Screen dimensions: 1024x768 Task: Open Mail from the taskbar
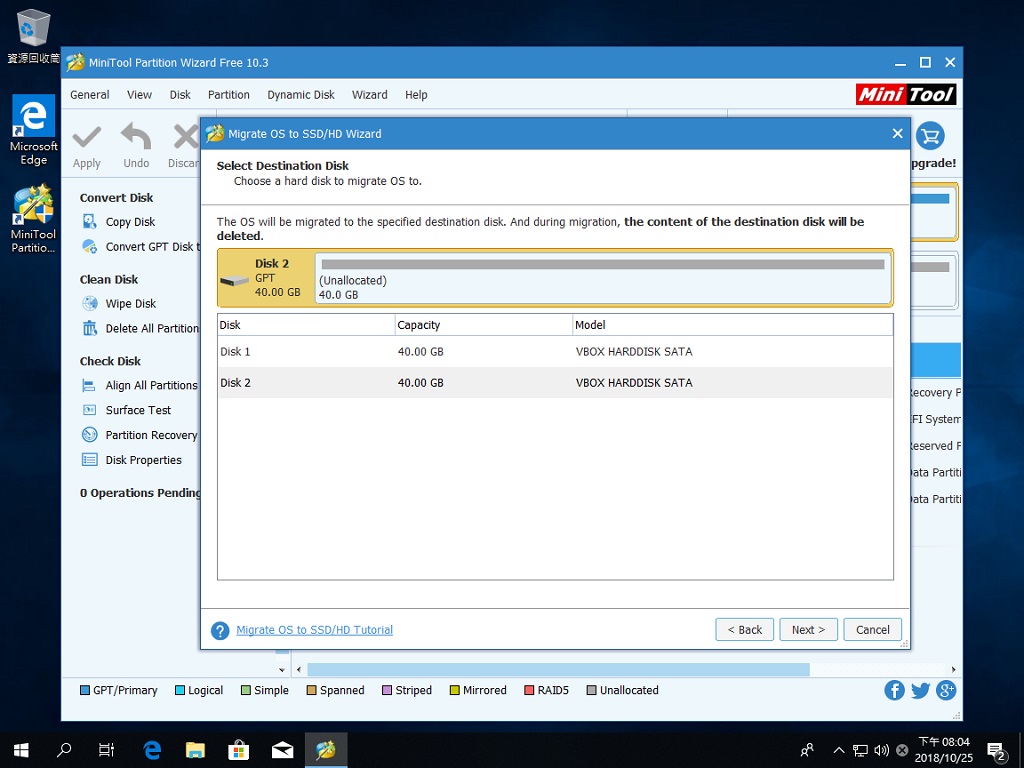(282, 750)
